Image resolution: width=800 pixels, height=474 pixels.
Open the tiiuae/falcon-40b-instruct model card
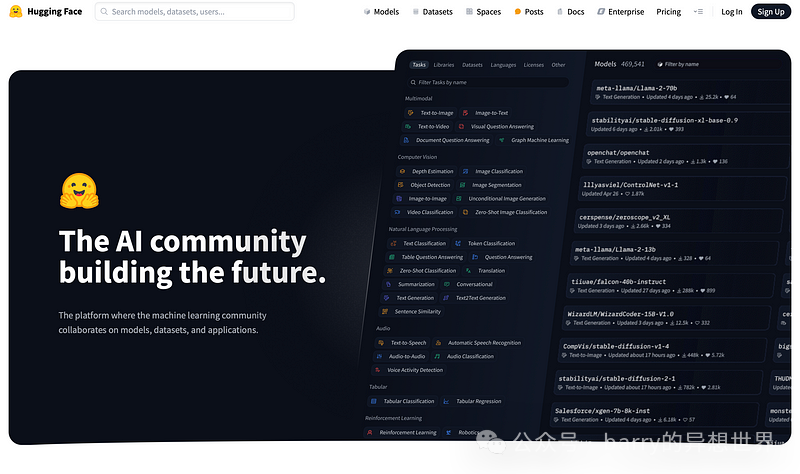tap(671, 286)
